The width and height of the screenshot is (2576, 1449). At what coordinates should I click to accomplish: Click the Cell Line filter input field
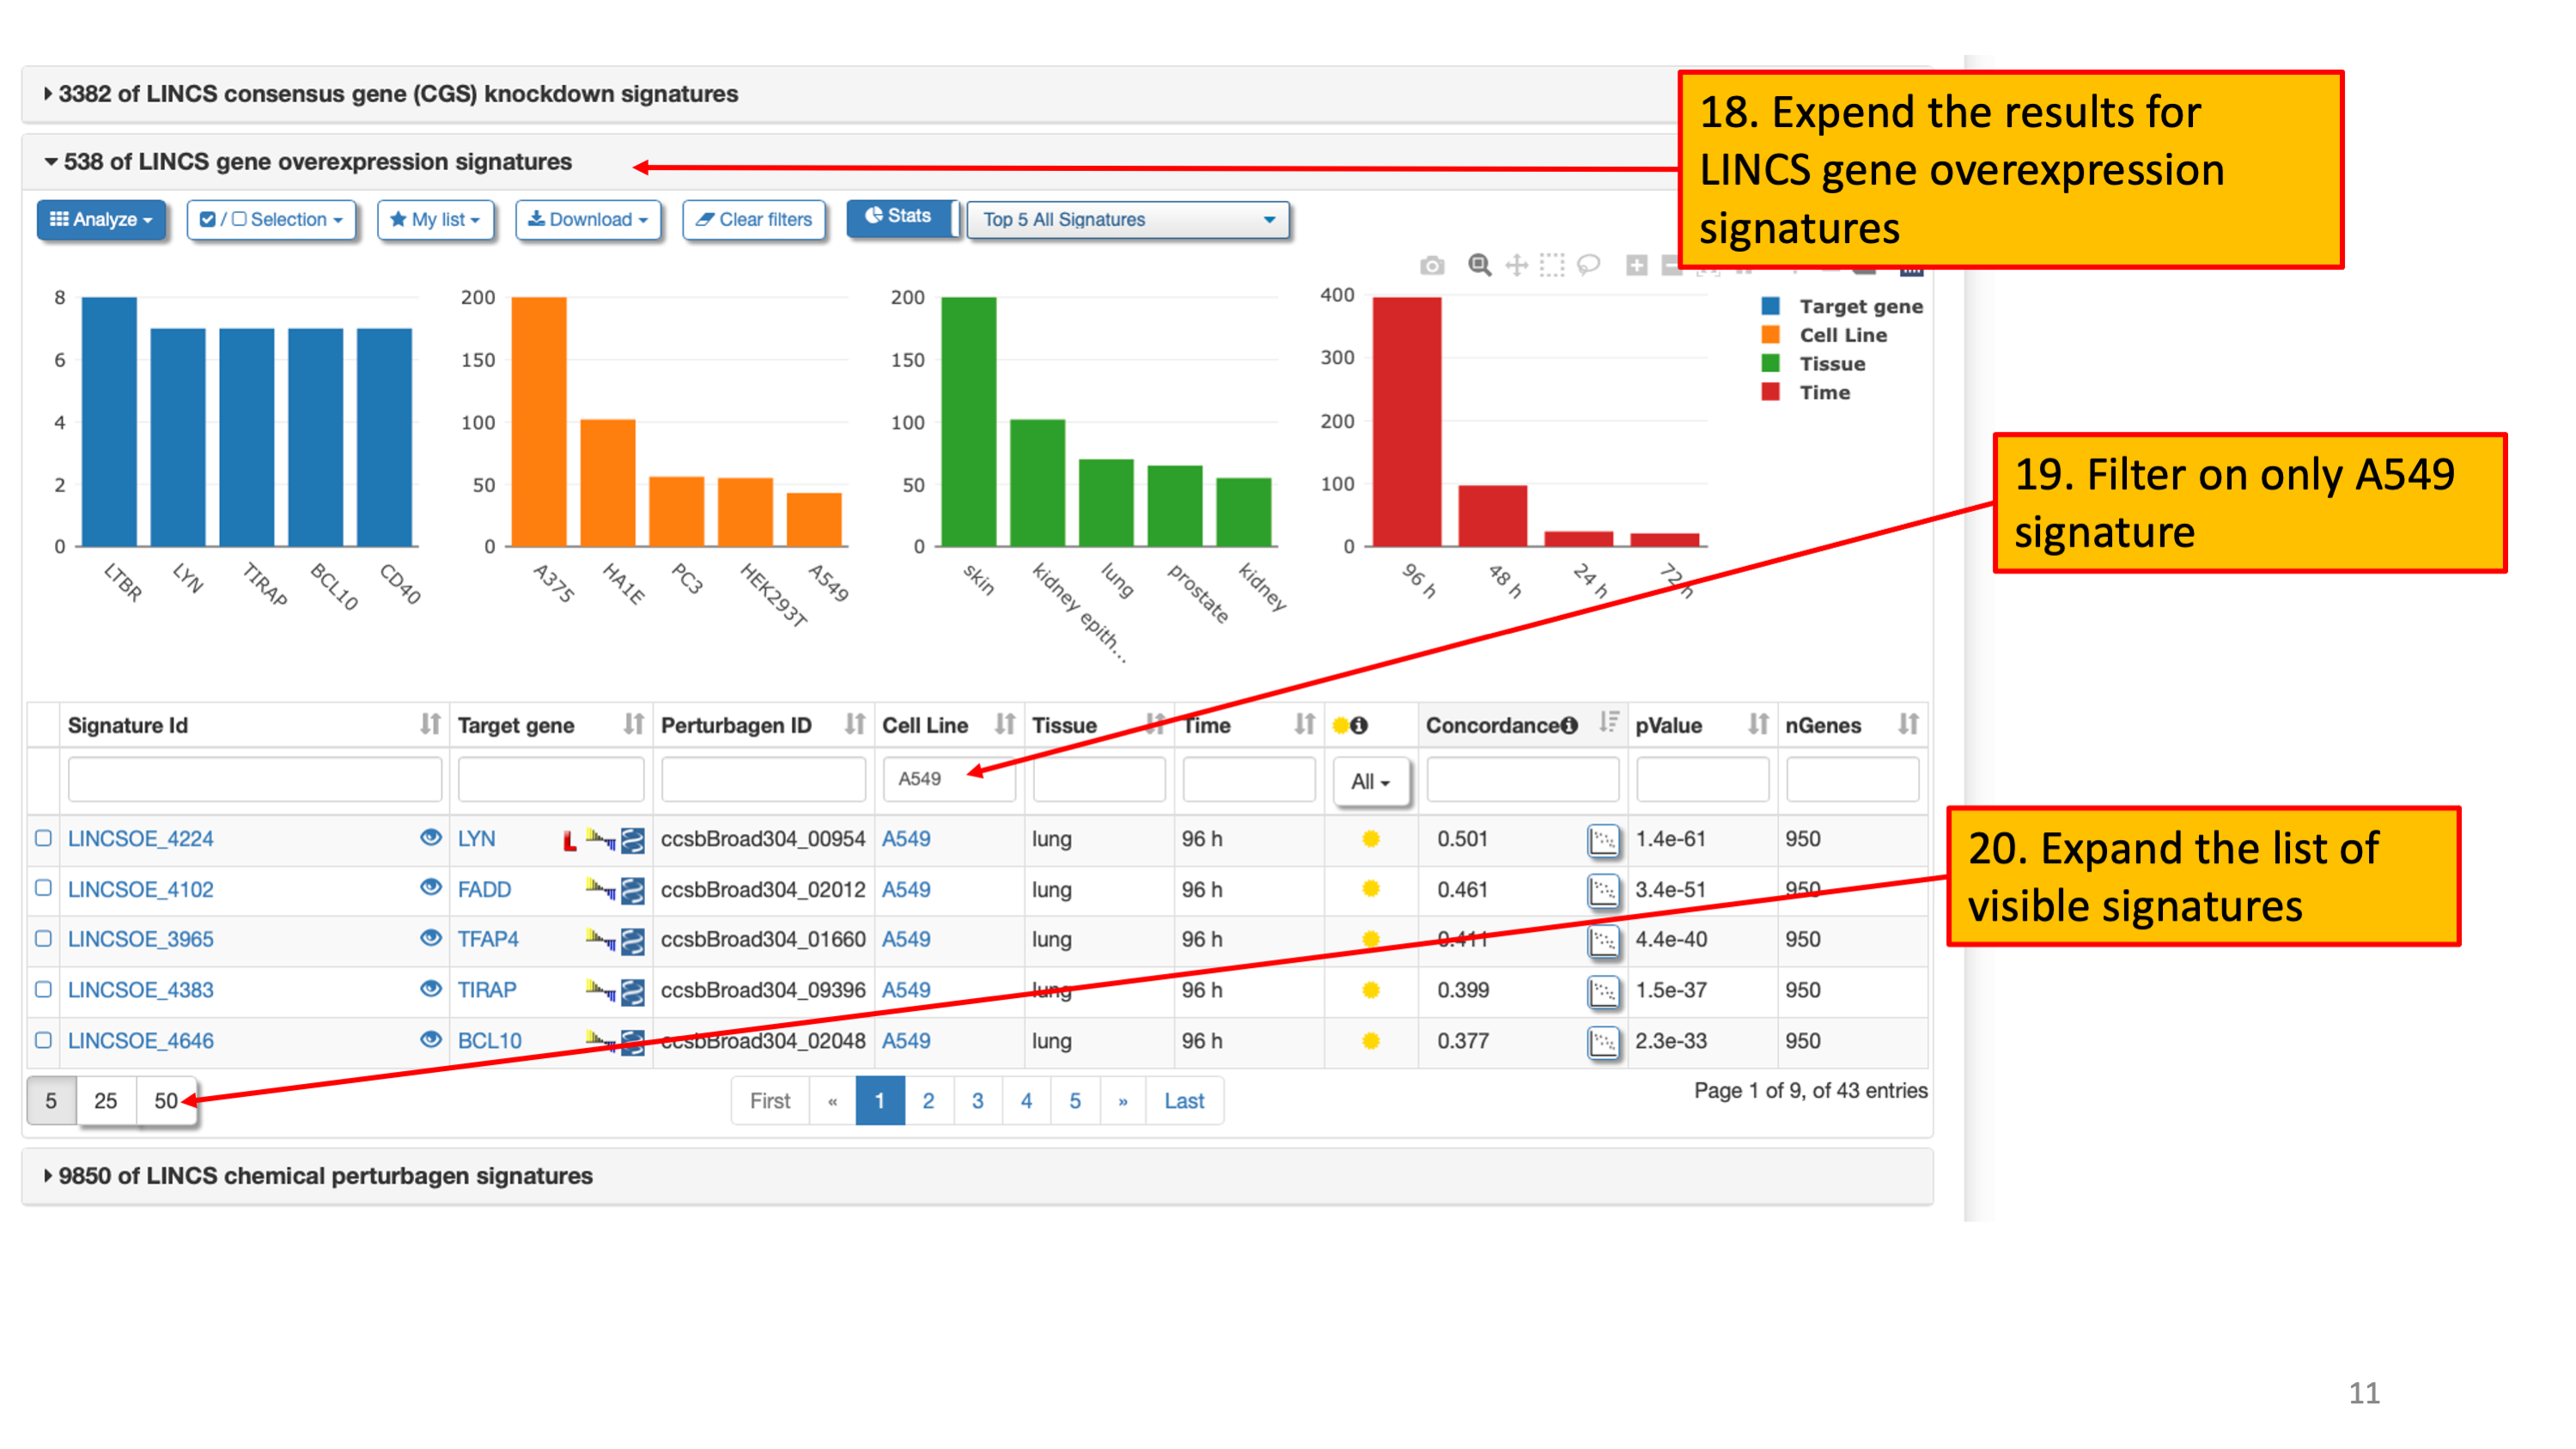tap(948, 779)
